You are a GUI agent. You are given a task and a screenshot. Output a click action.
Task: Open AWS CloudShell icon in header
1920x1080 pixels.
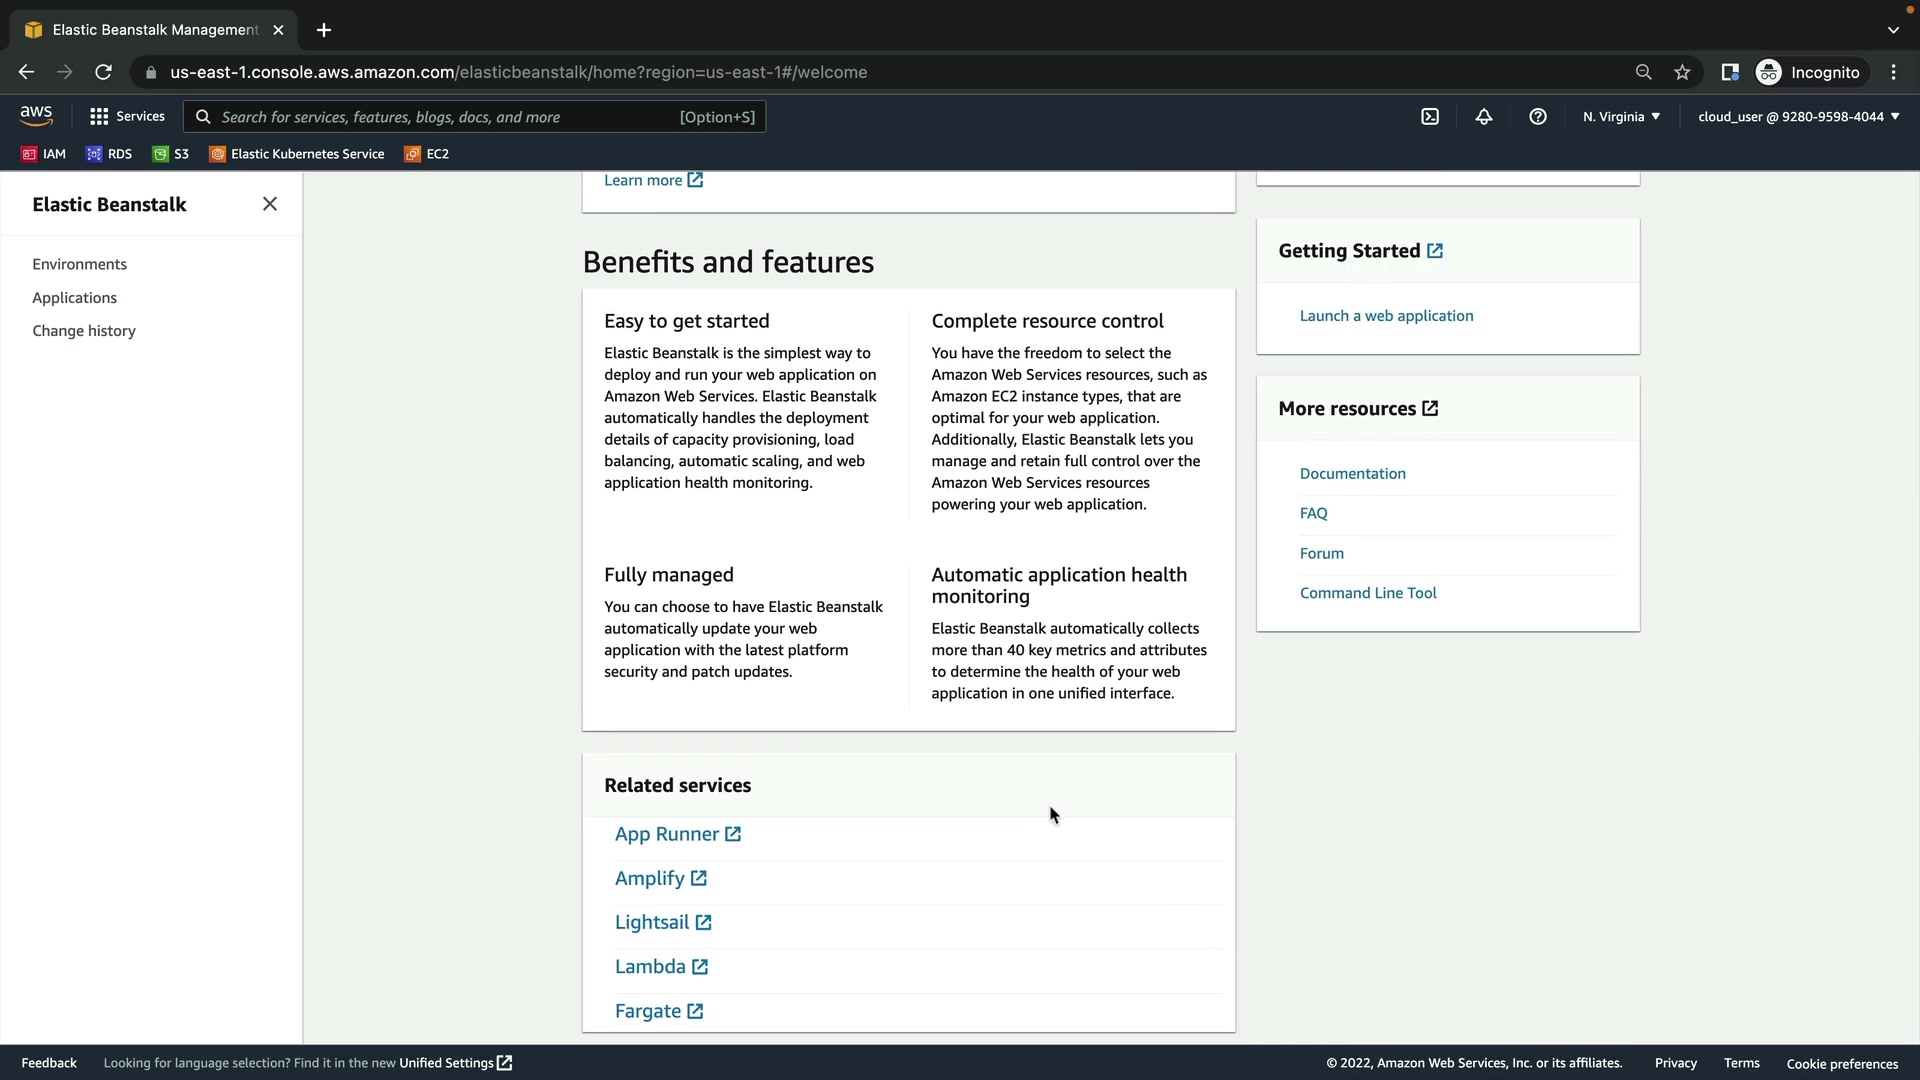click(x=1430, y=117)
